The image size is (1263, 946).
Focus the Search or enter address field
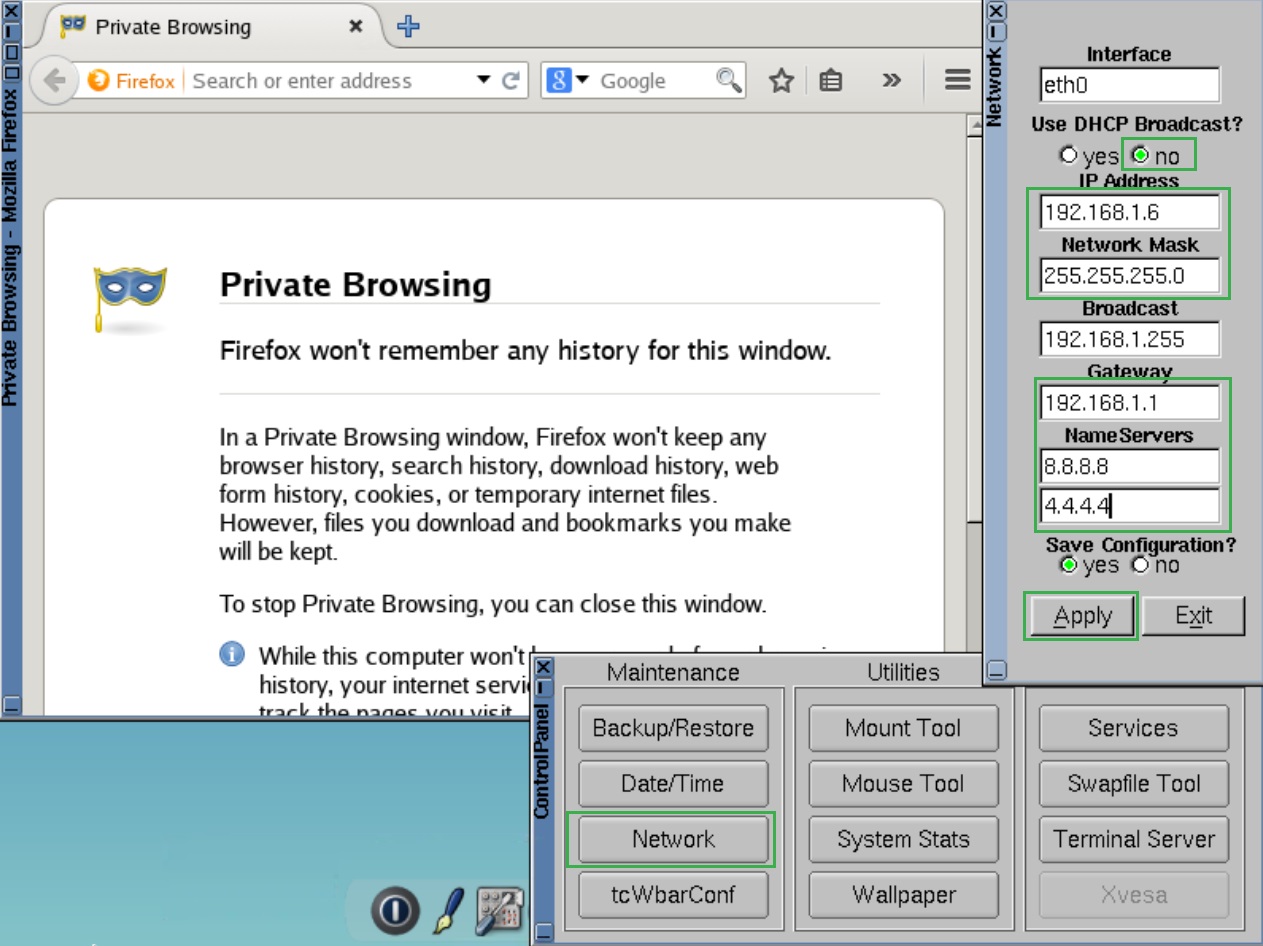pos(330,81)
